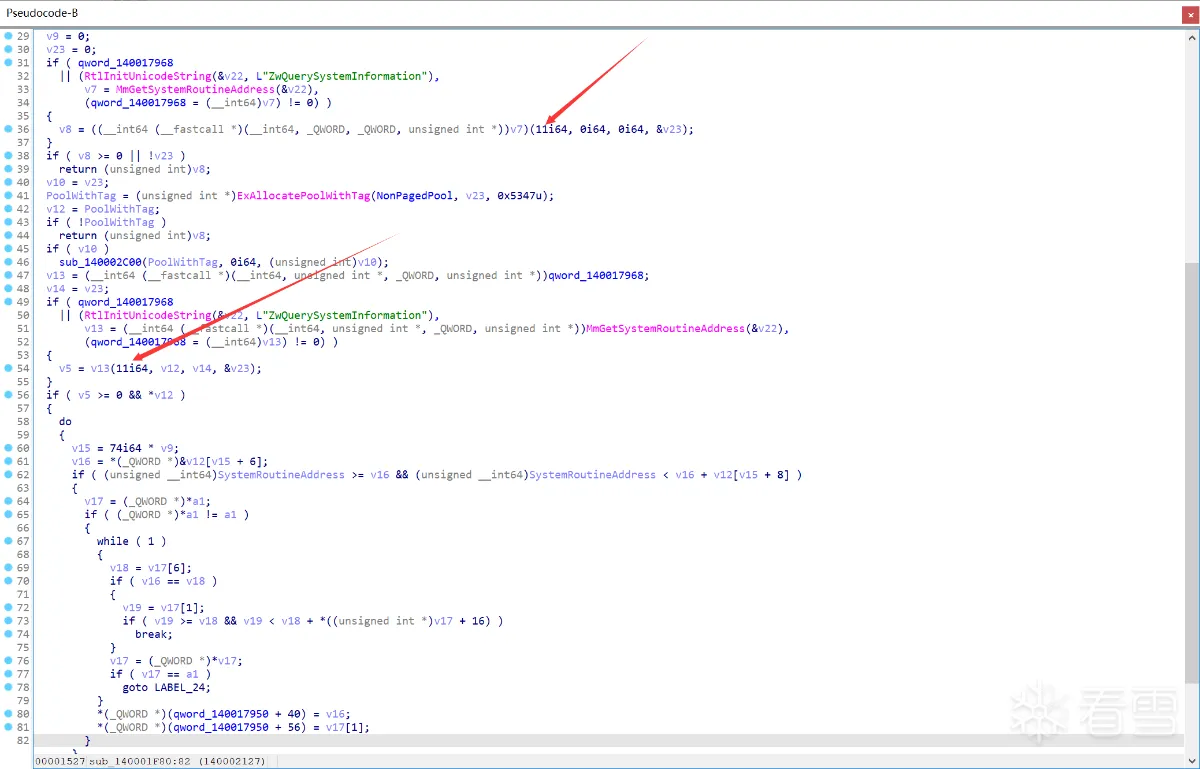Image resolution: width=1200 pixels, height=769 pixels.
Task: Toggle breakpoint dot on line 46
Action: [9, 262]
